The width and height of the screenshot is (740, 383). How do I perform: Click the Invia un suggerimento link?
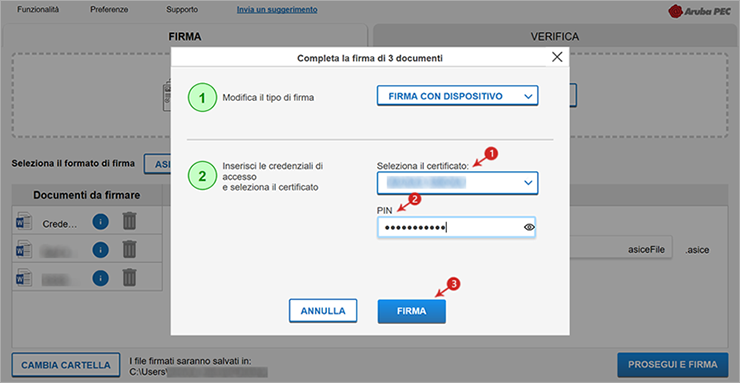[277, 9]
